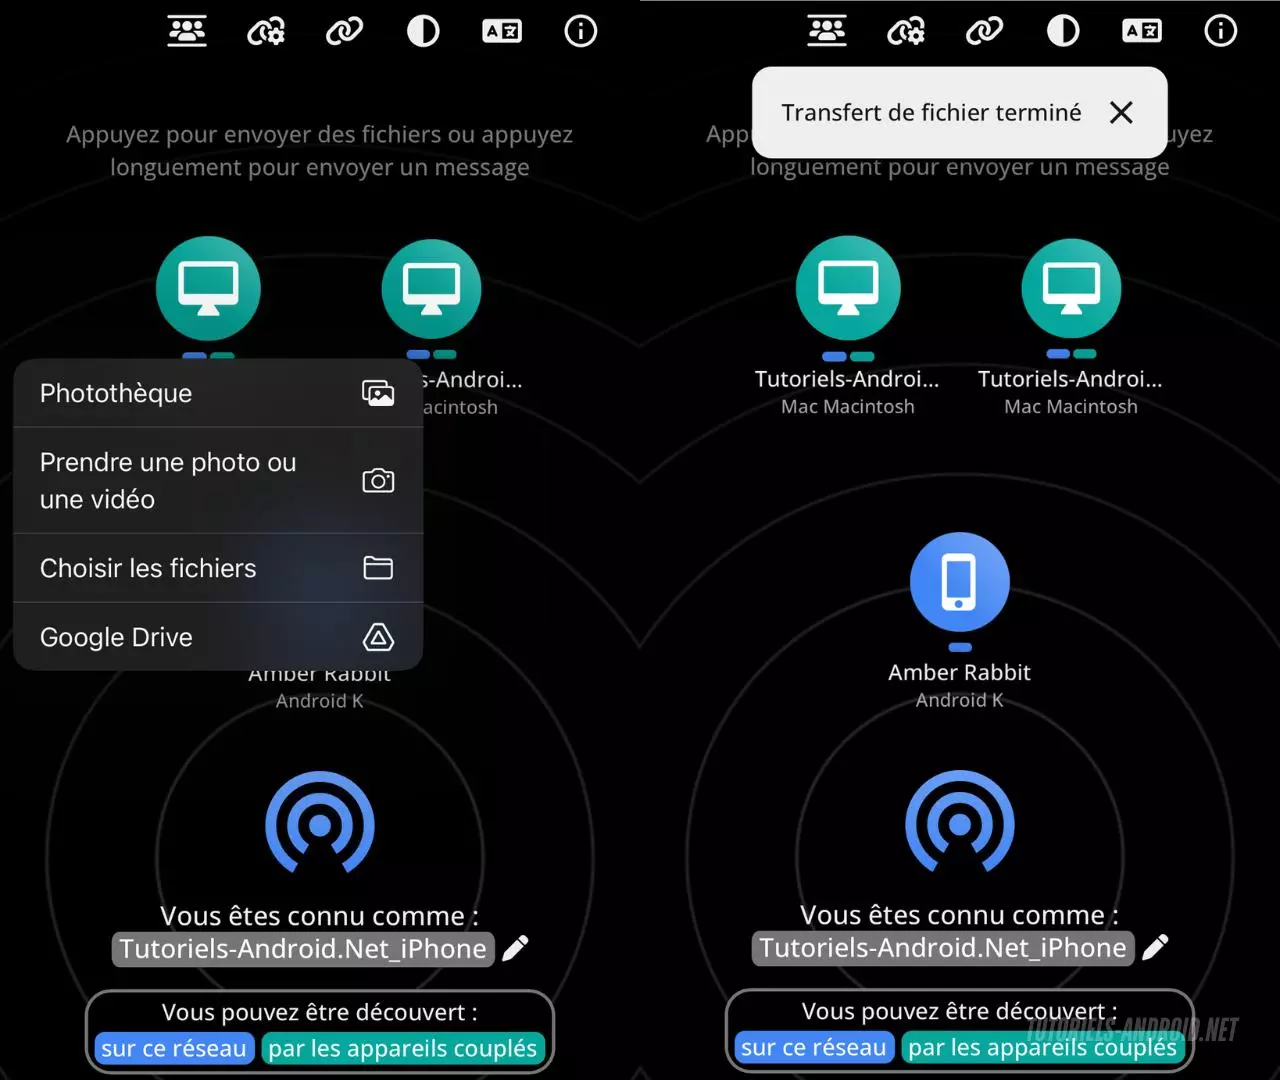
Task: Click the blue antenna icon, left screen
Action: (x=320, y=822)
